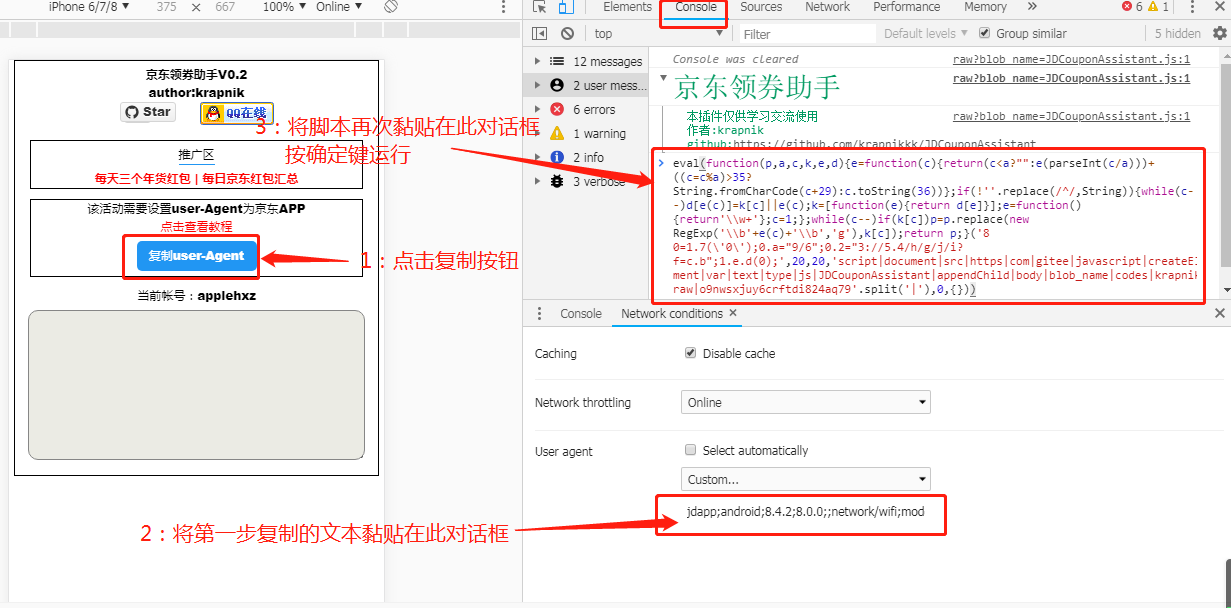1231x608 pixels.
Task: Click the 5 hidden messages label
Action: pyautogui.click(x=1178, y=33)
